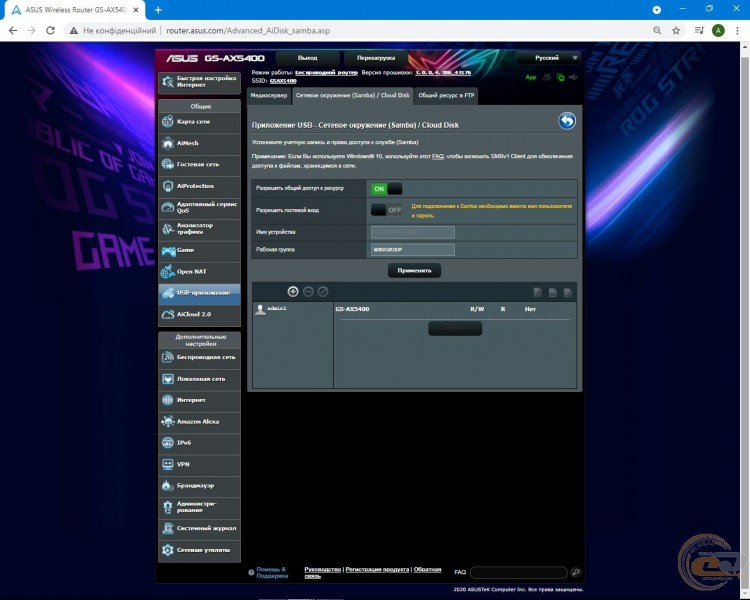Open the Русский language dropdown
Viewport: 750px width, 600px height.
click(x=549, y=58)
